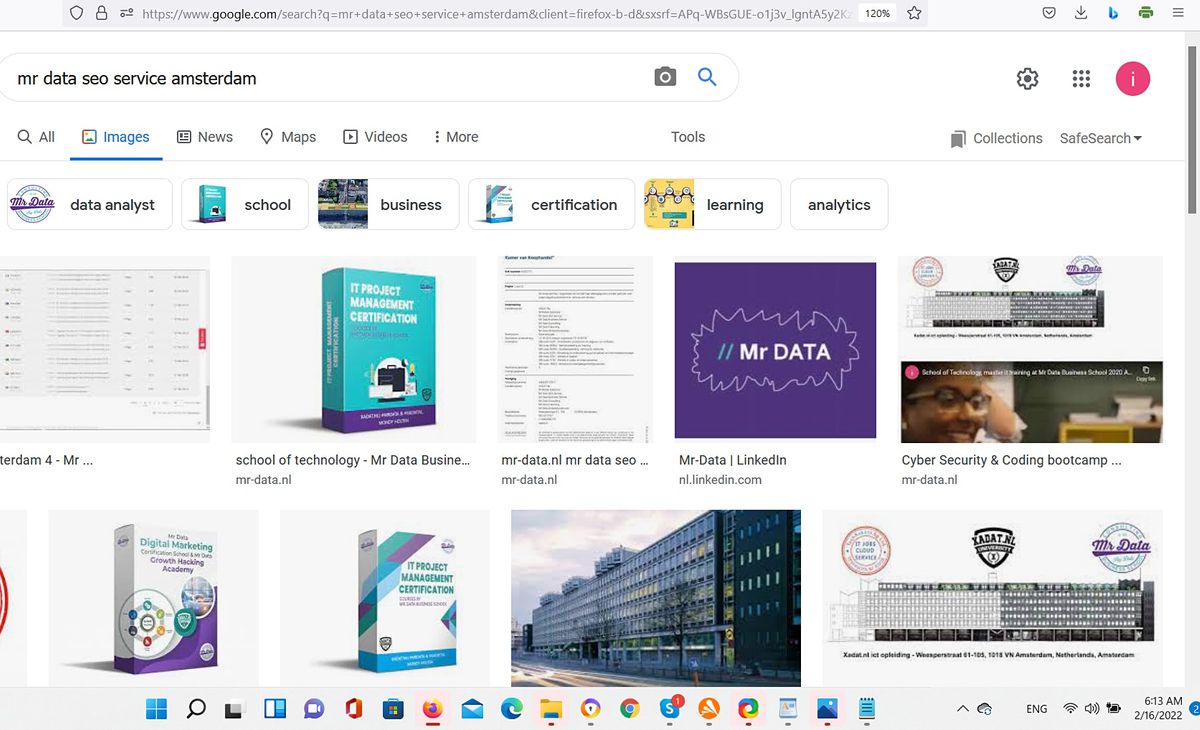Image resolution: width=1200 pixels, height=730 pixels.
Task: Open the Teams Chat taskbar icon
Action: [314, 709]
